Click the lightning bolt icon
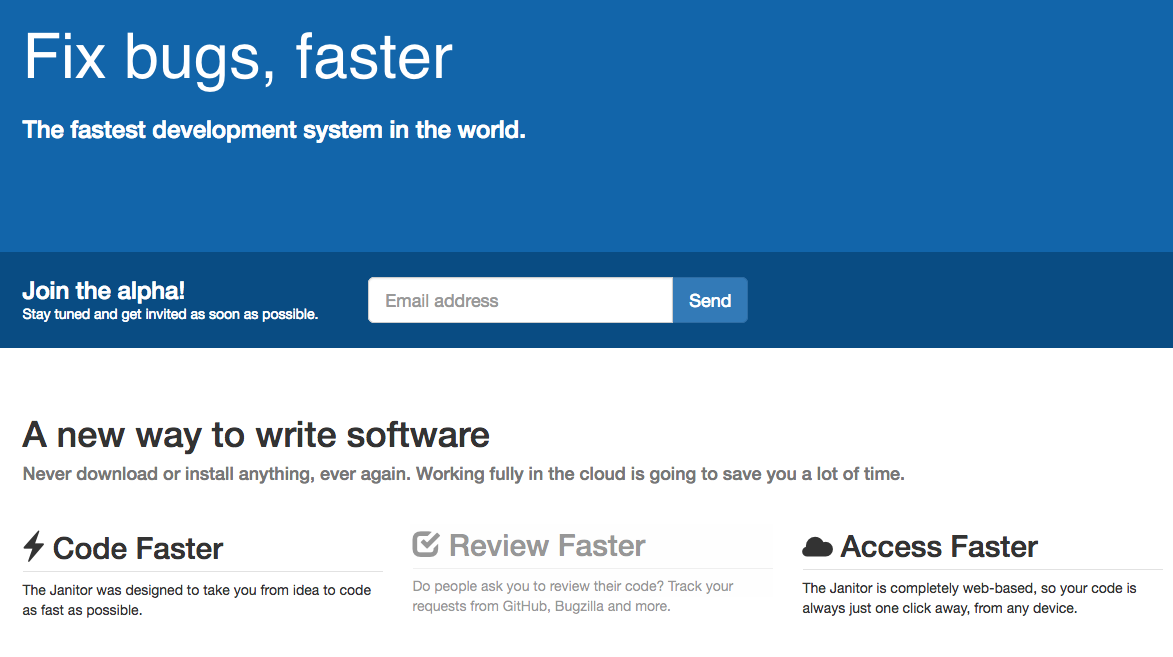 (x=34, y=546)
